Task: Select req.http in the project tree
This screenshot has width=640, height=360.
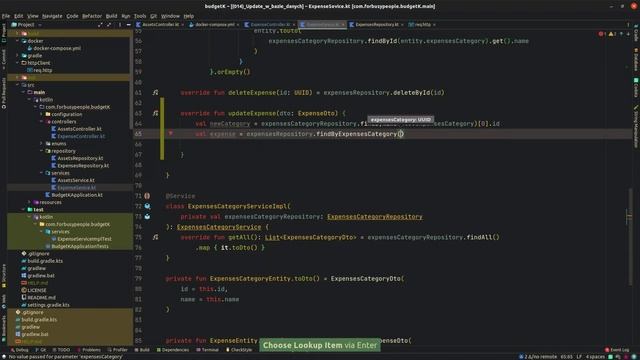Action: [x=42, y=70]
